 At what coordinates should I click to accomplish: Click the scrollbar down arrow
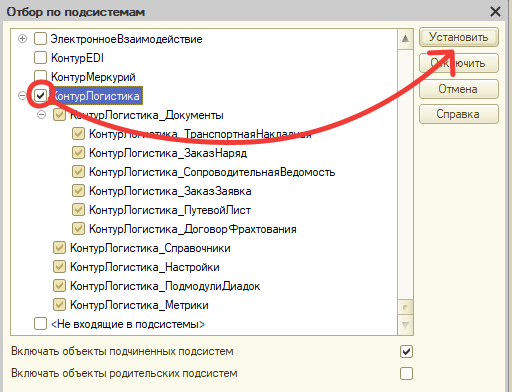tap(405, 325)
